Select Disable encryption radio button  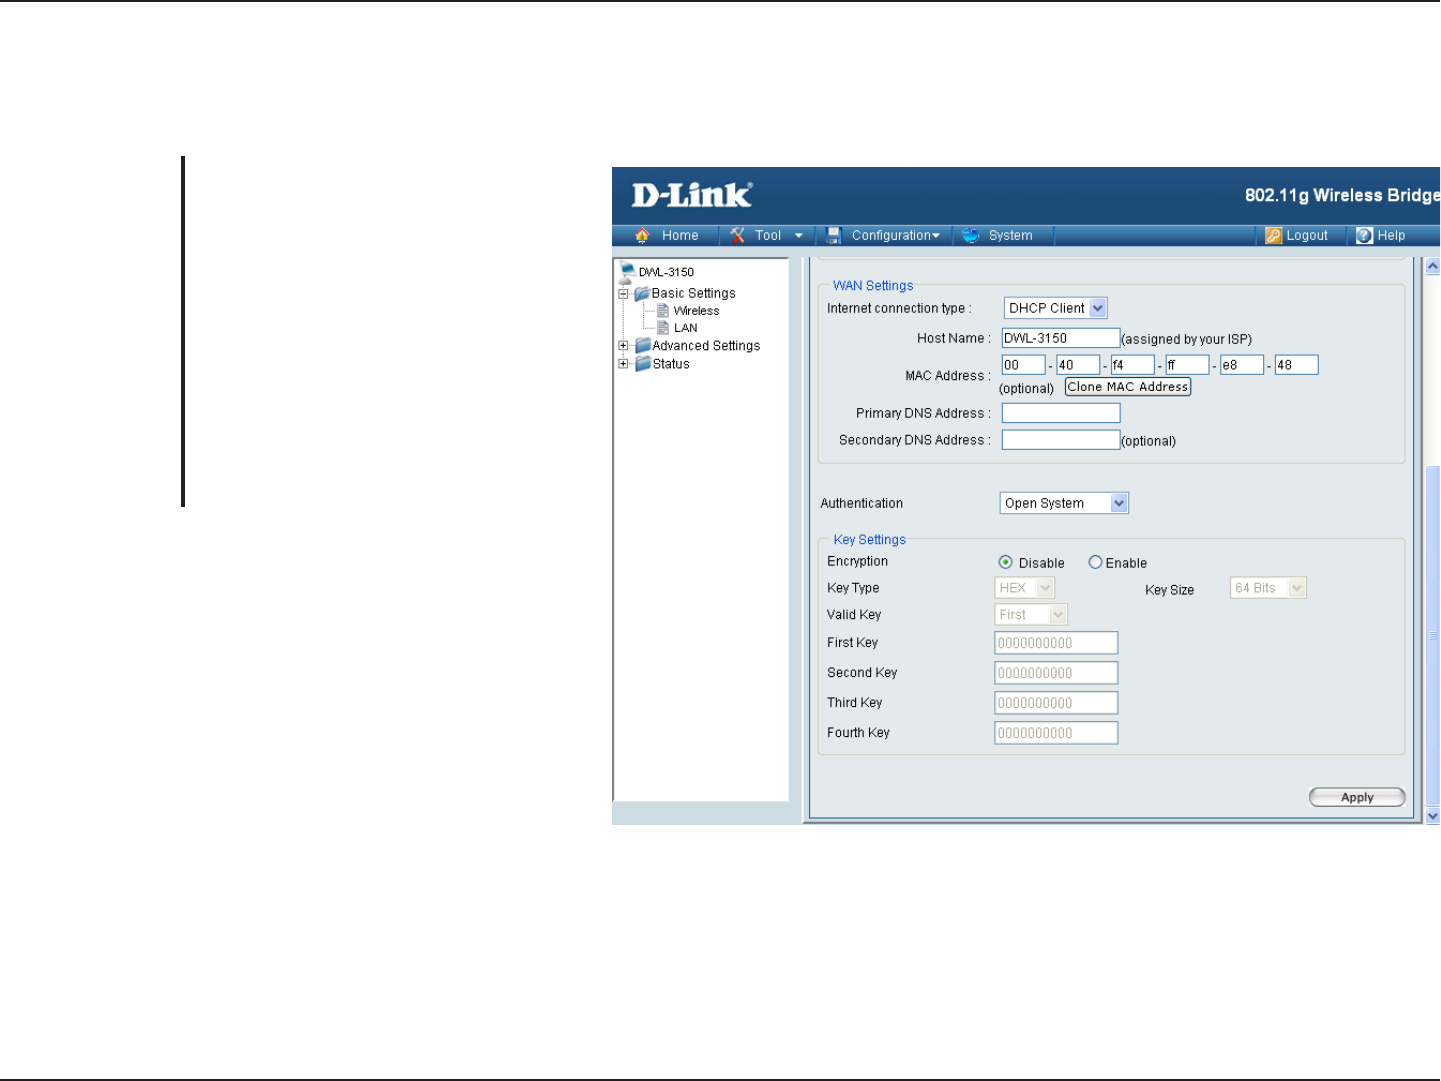point(1006,563)
